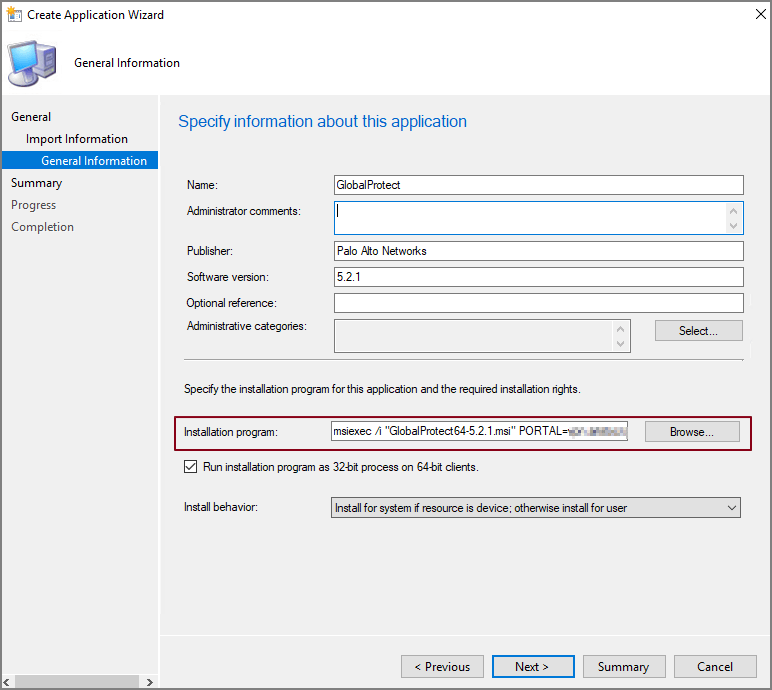Click the Summary button at bottom

point(624,666)
